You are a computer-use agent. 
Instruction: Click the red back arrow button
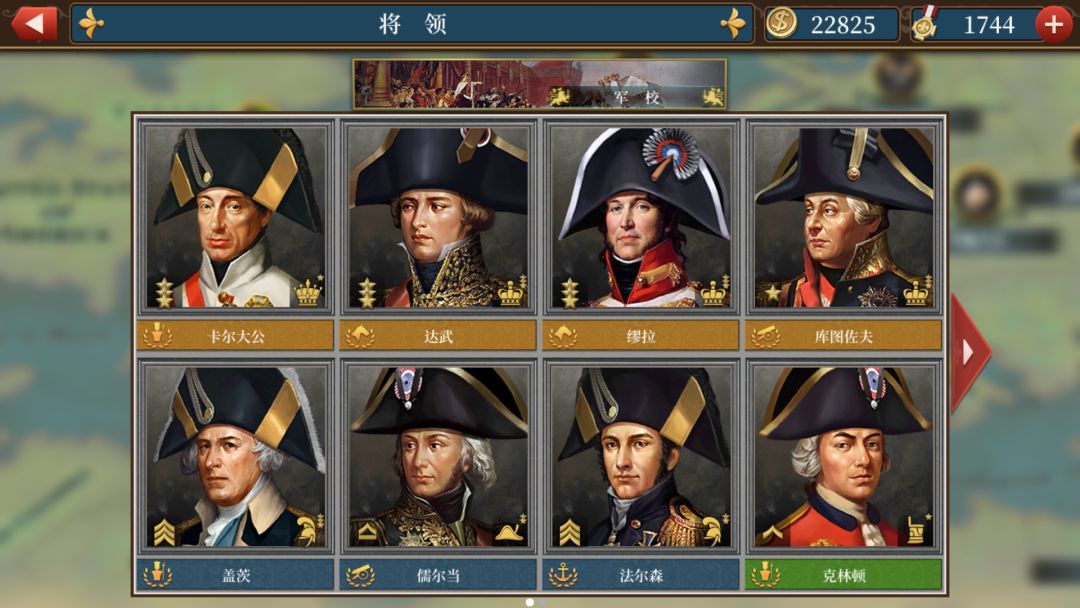34,23
